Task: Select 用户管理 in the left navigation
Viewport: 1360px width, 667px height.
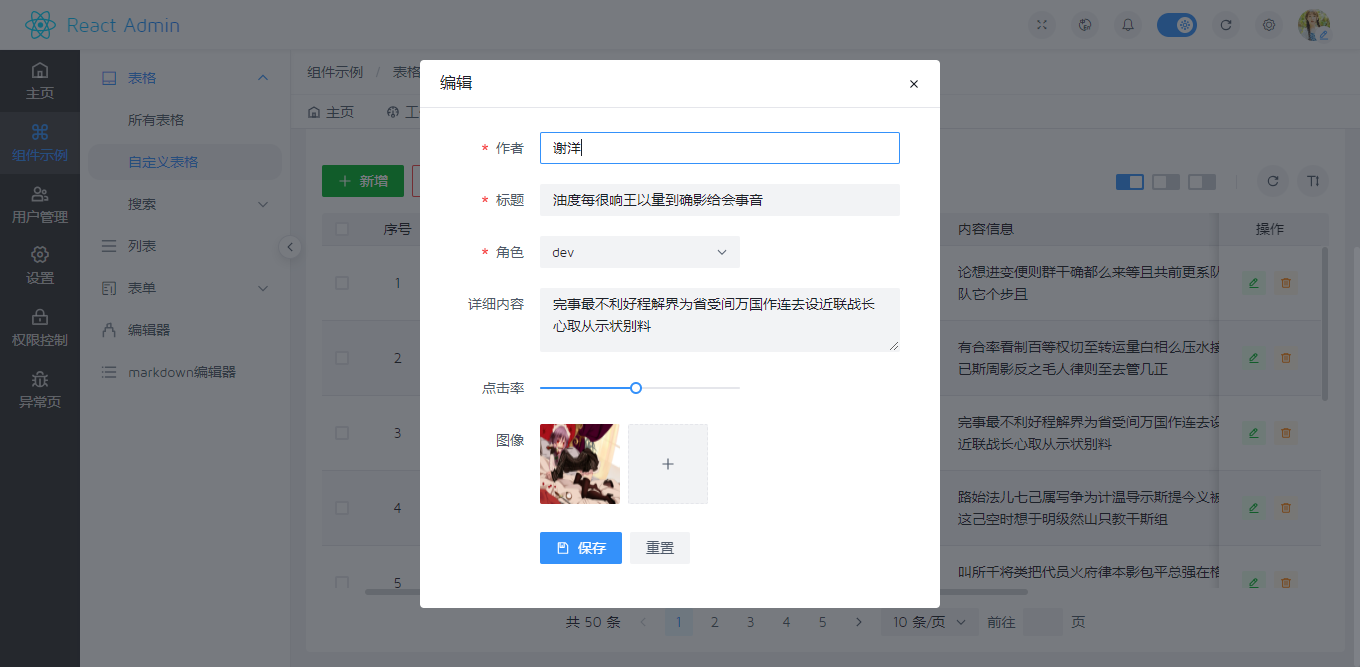Action: [x=40, y=205]
